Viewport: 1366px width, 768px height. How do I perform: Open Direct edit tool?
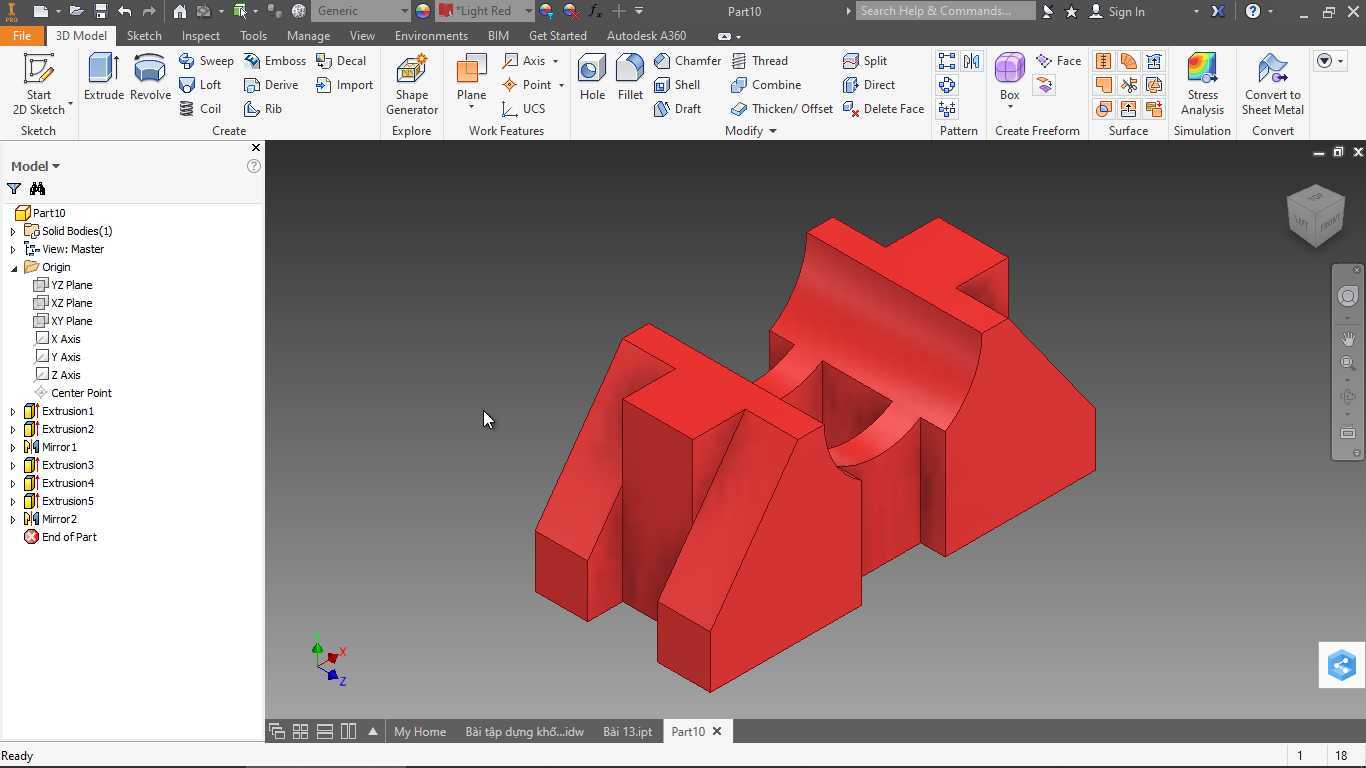[x=869, y=85]
